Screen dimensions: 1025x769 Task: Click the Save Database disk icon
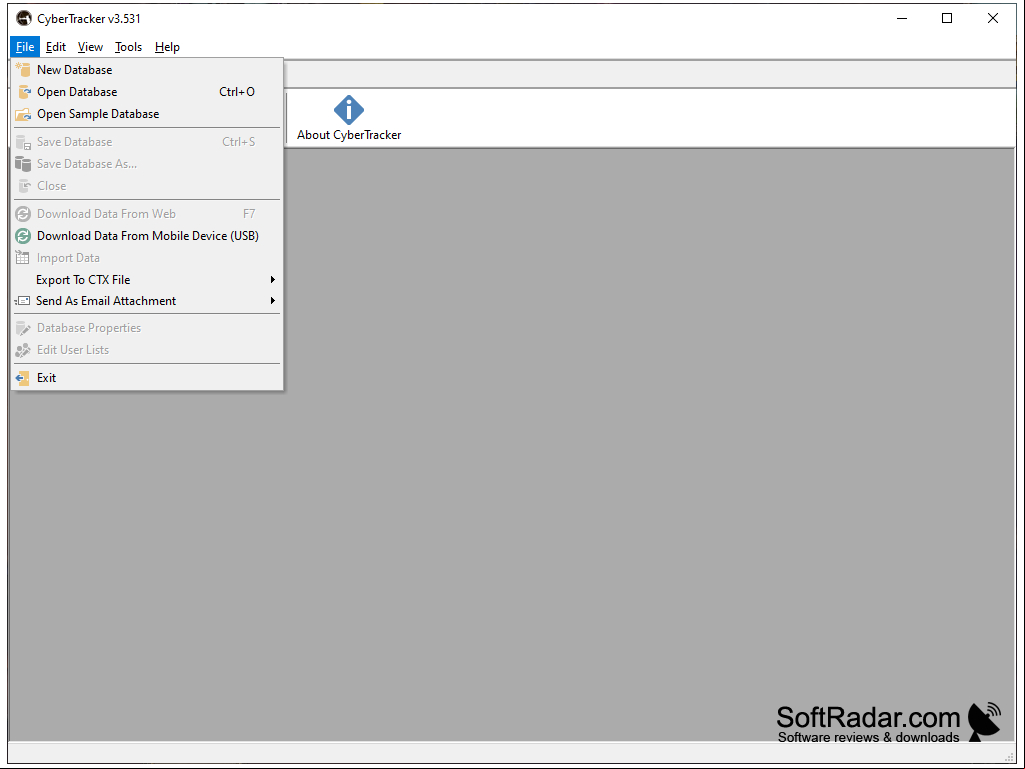pyautogui.click(x=24, y=142)
